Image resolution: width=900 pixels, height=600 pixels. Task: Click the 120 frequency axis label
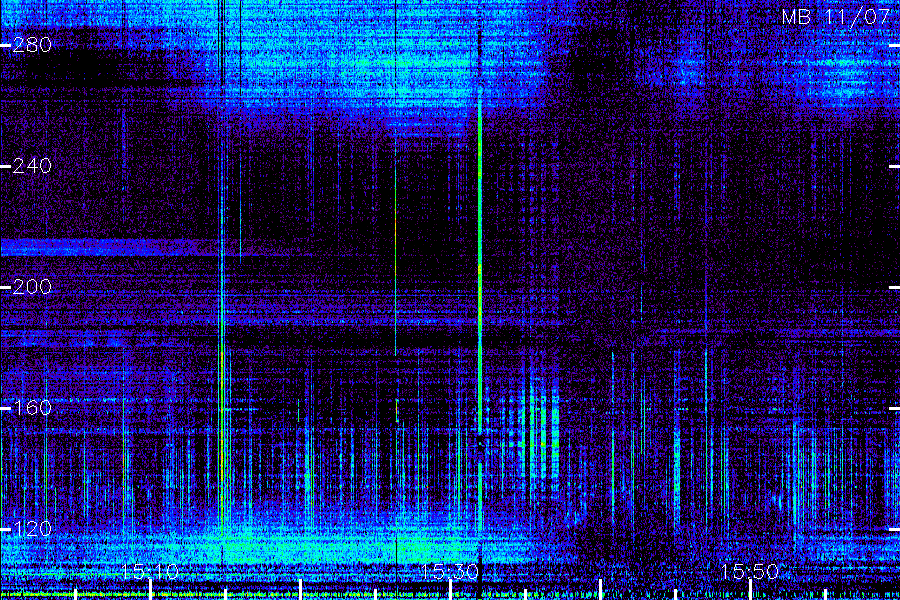pyautogui.click(x=32, y=529)
